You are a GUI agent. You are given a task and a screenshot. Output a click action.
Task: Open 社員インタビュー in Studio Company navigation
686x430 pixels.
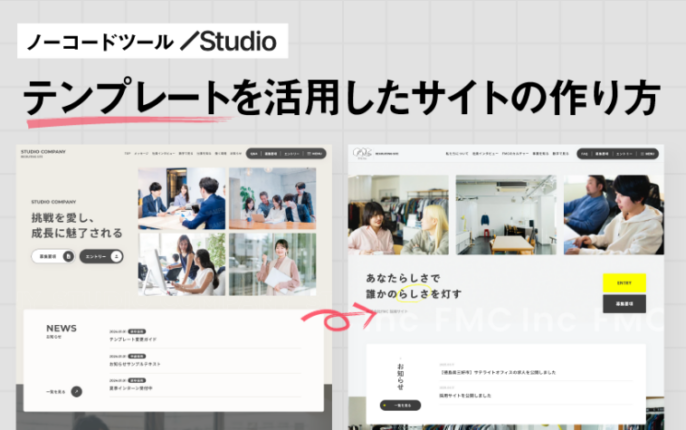pos(163,154)
